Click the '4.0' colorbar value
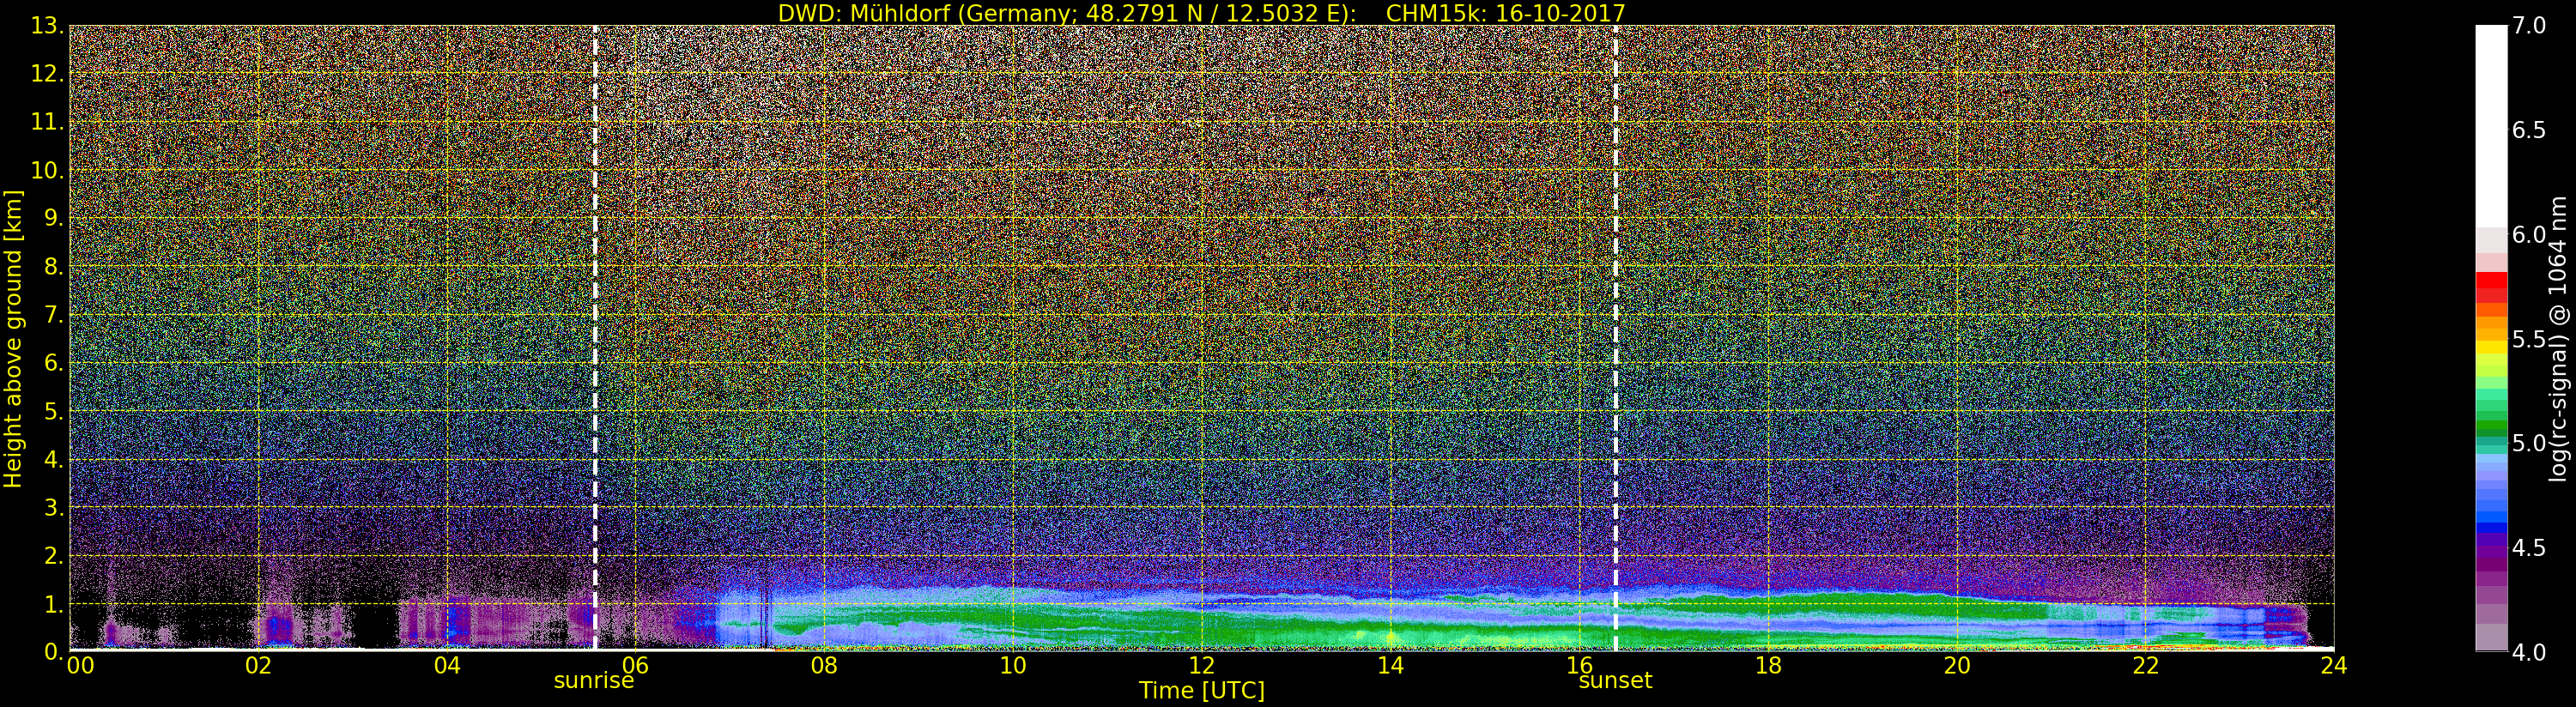The image size is (2576, 707). (2529, 653)
